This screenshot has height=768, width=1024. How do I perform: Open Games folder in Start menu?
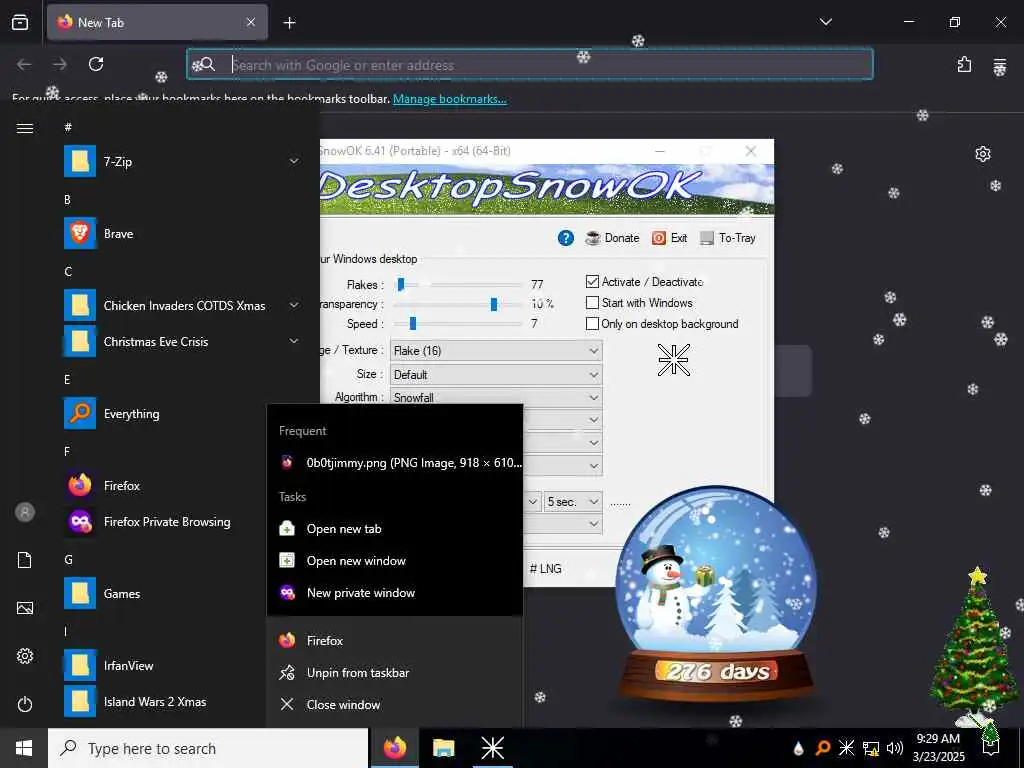[x=163, y=594]
